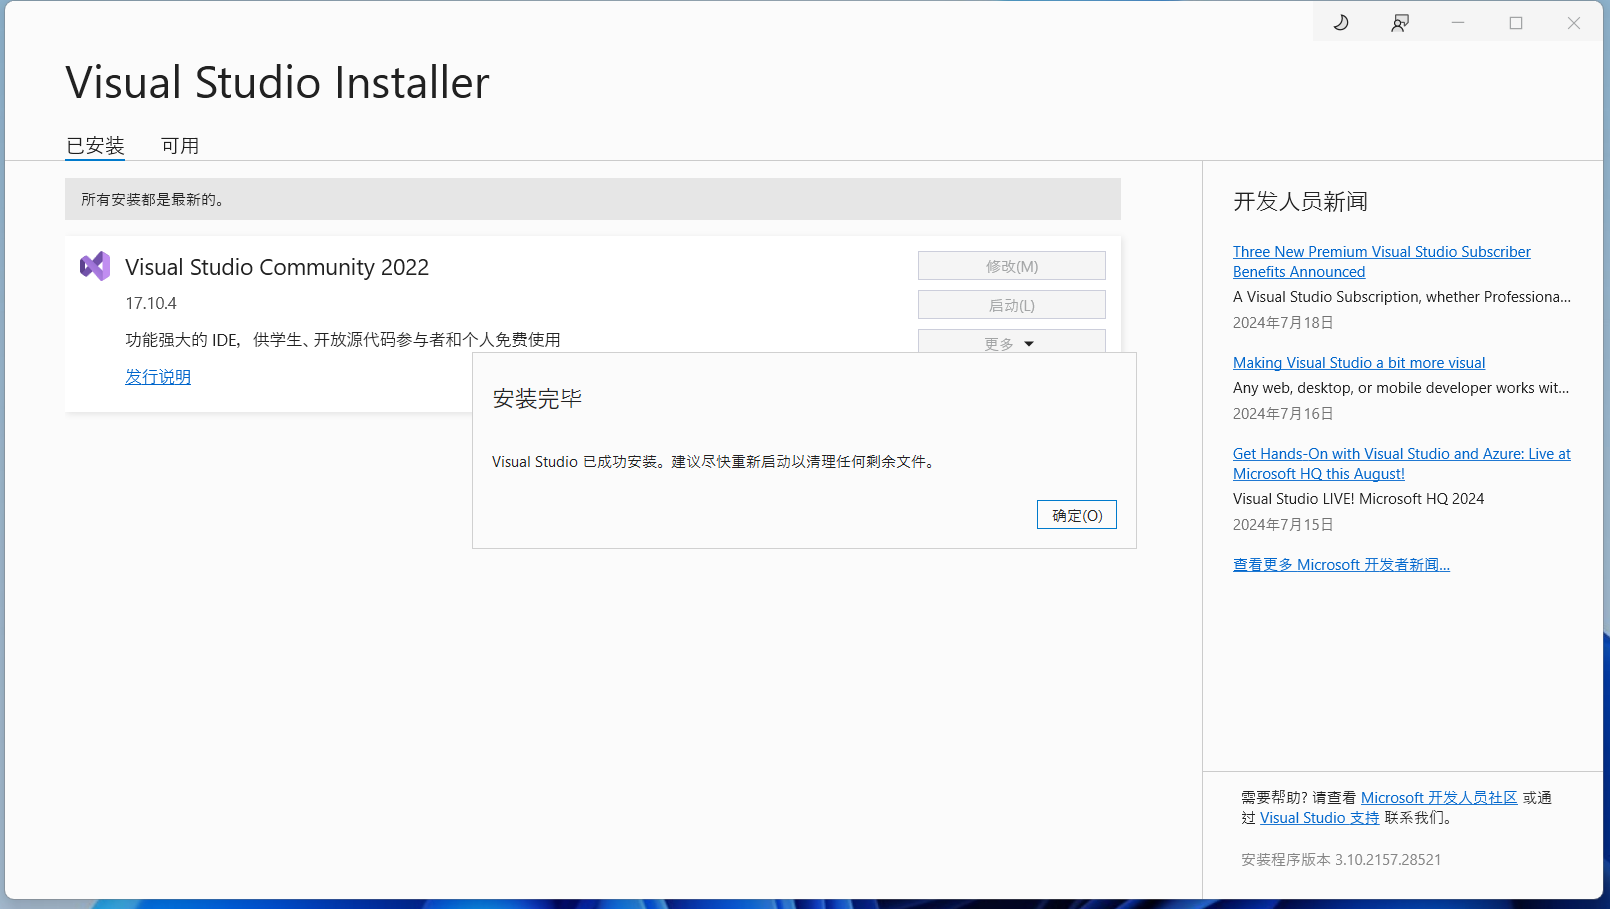Switch to the 已安装 tab
The height and width of the screenshot is (909, 1610).
(x=95, y=146)
